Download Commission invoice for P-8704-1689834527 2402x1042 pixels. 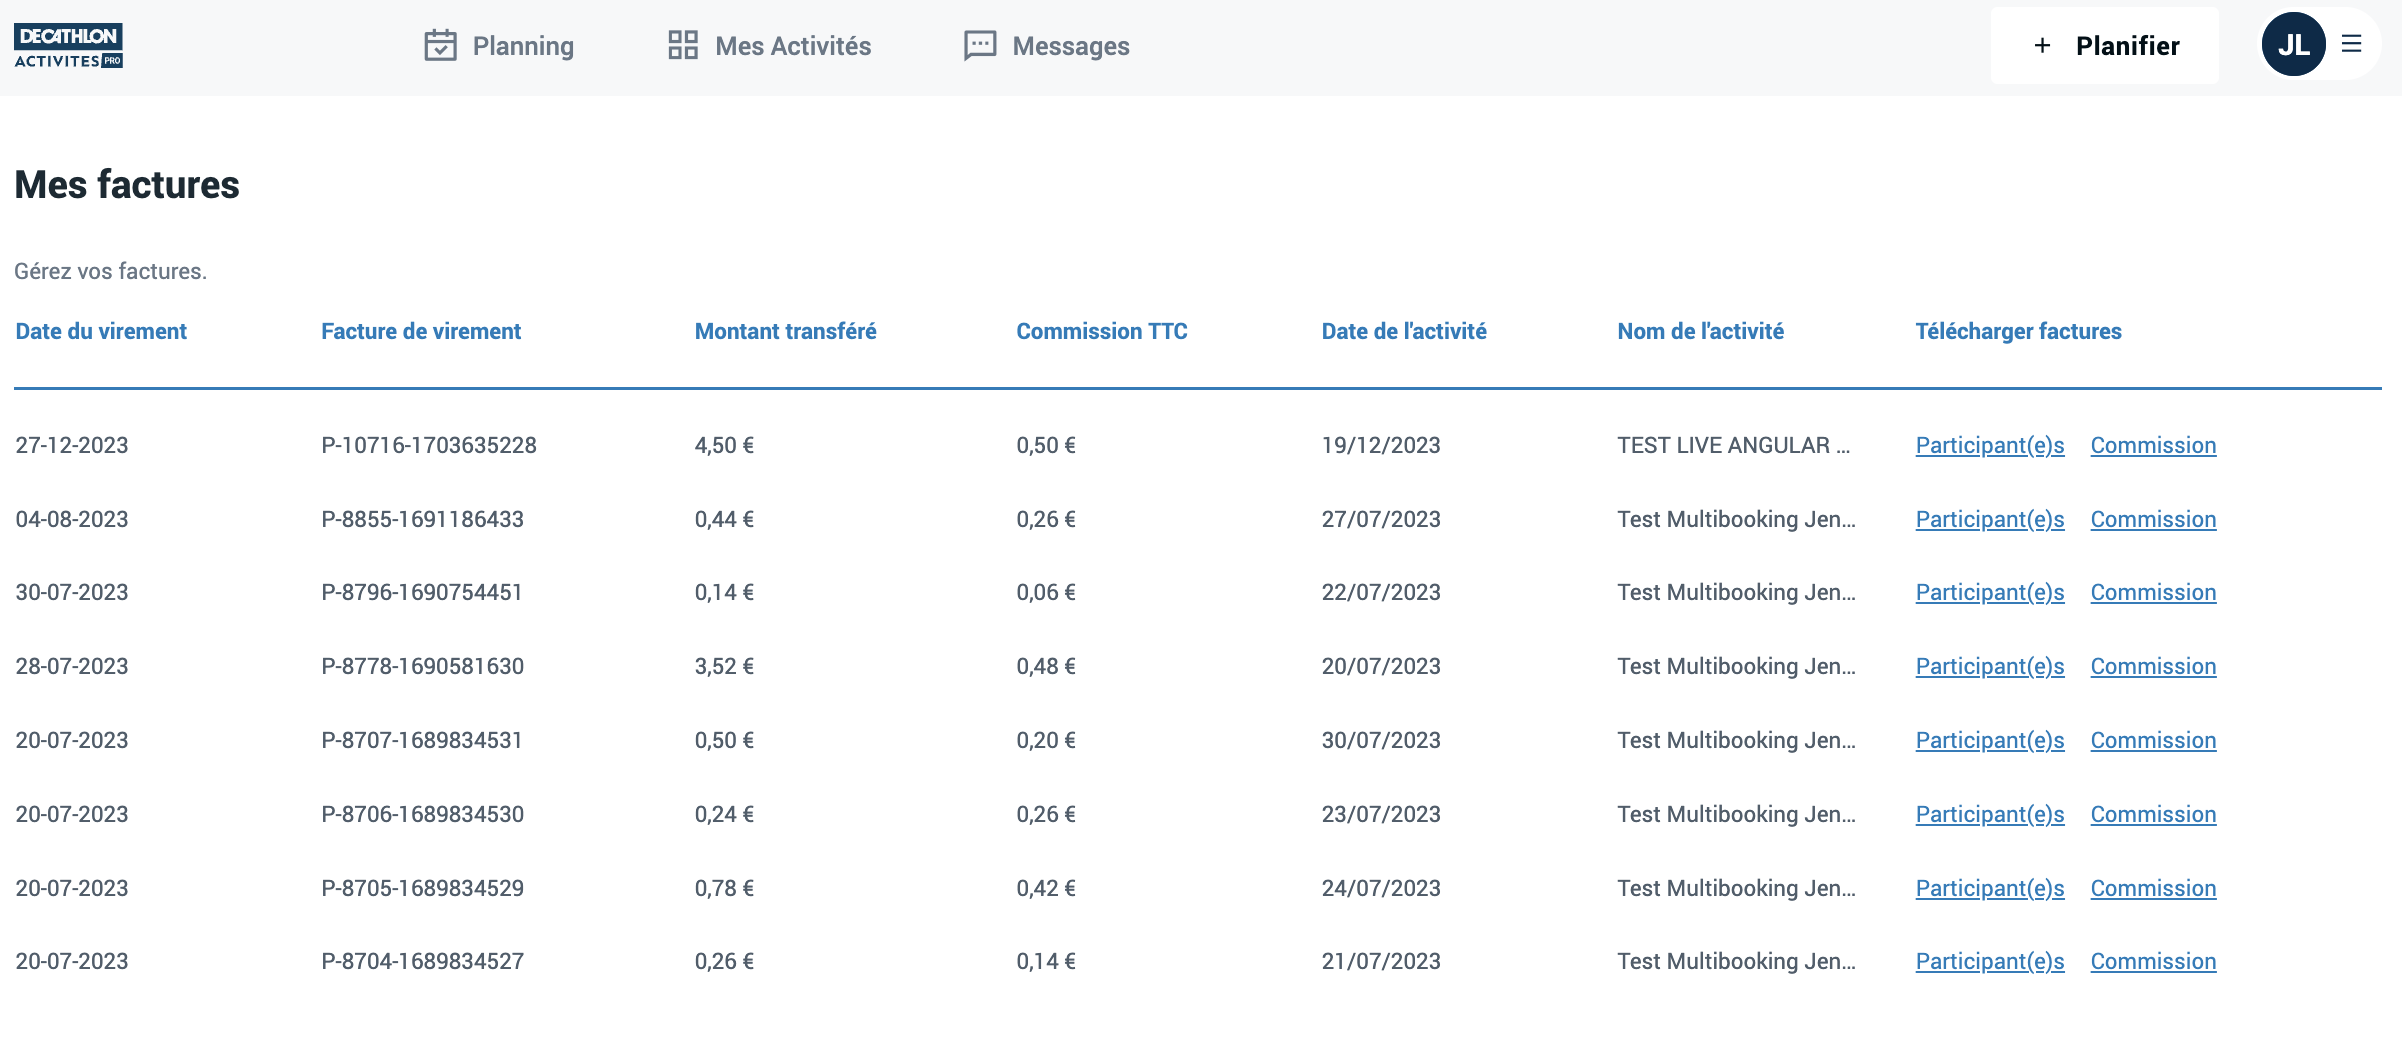(2152, 961)
